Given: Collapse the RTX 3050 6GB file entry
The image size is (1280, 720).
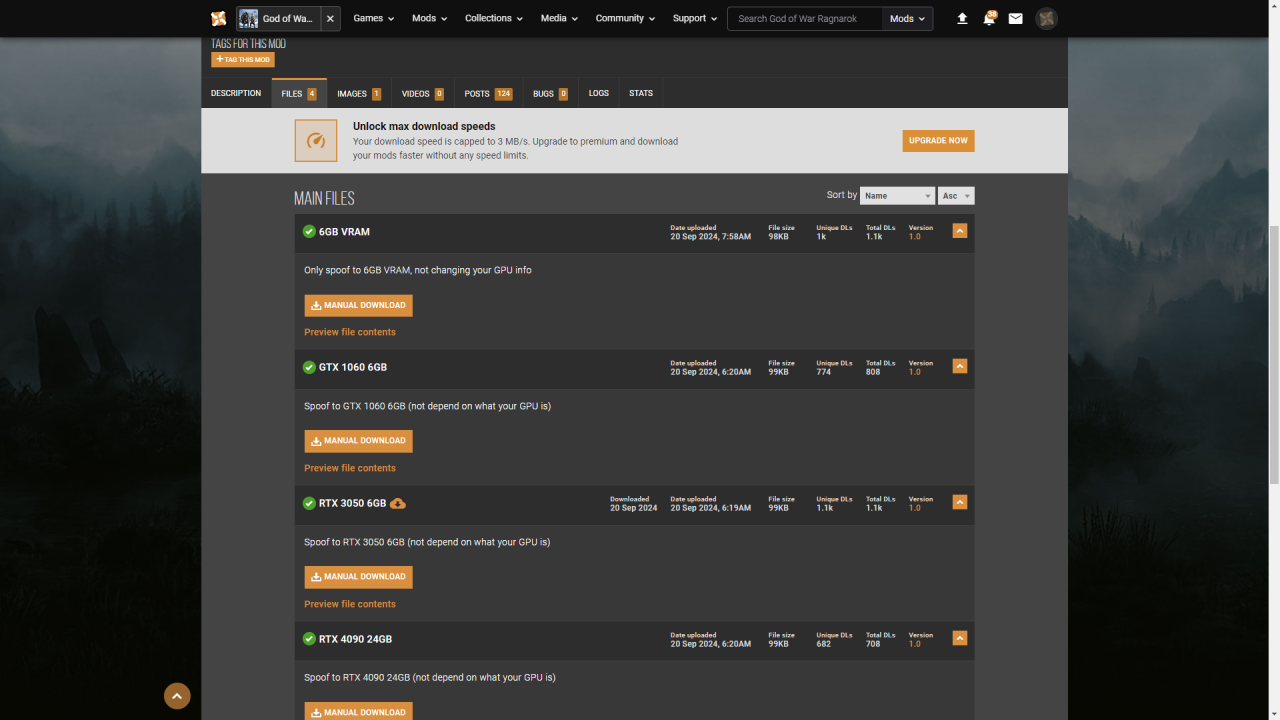Looking at the screenshot, I should pos(959,502).
